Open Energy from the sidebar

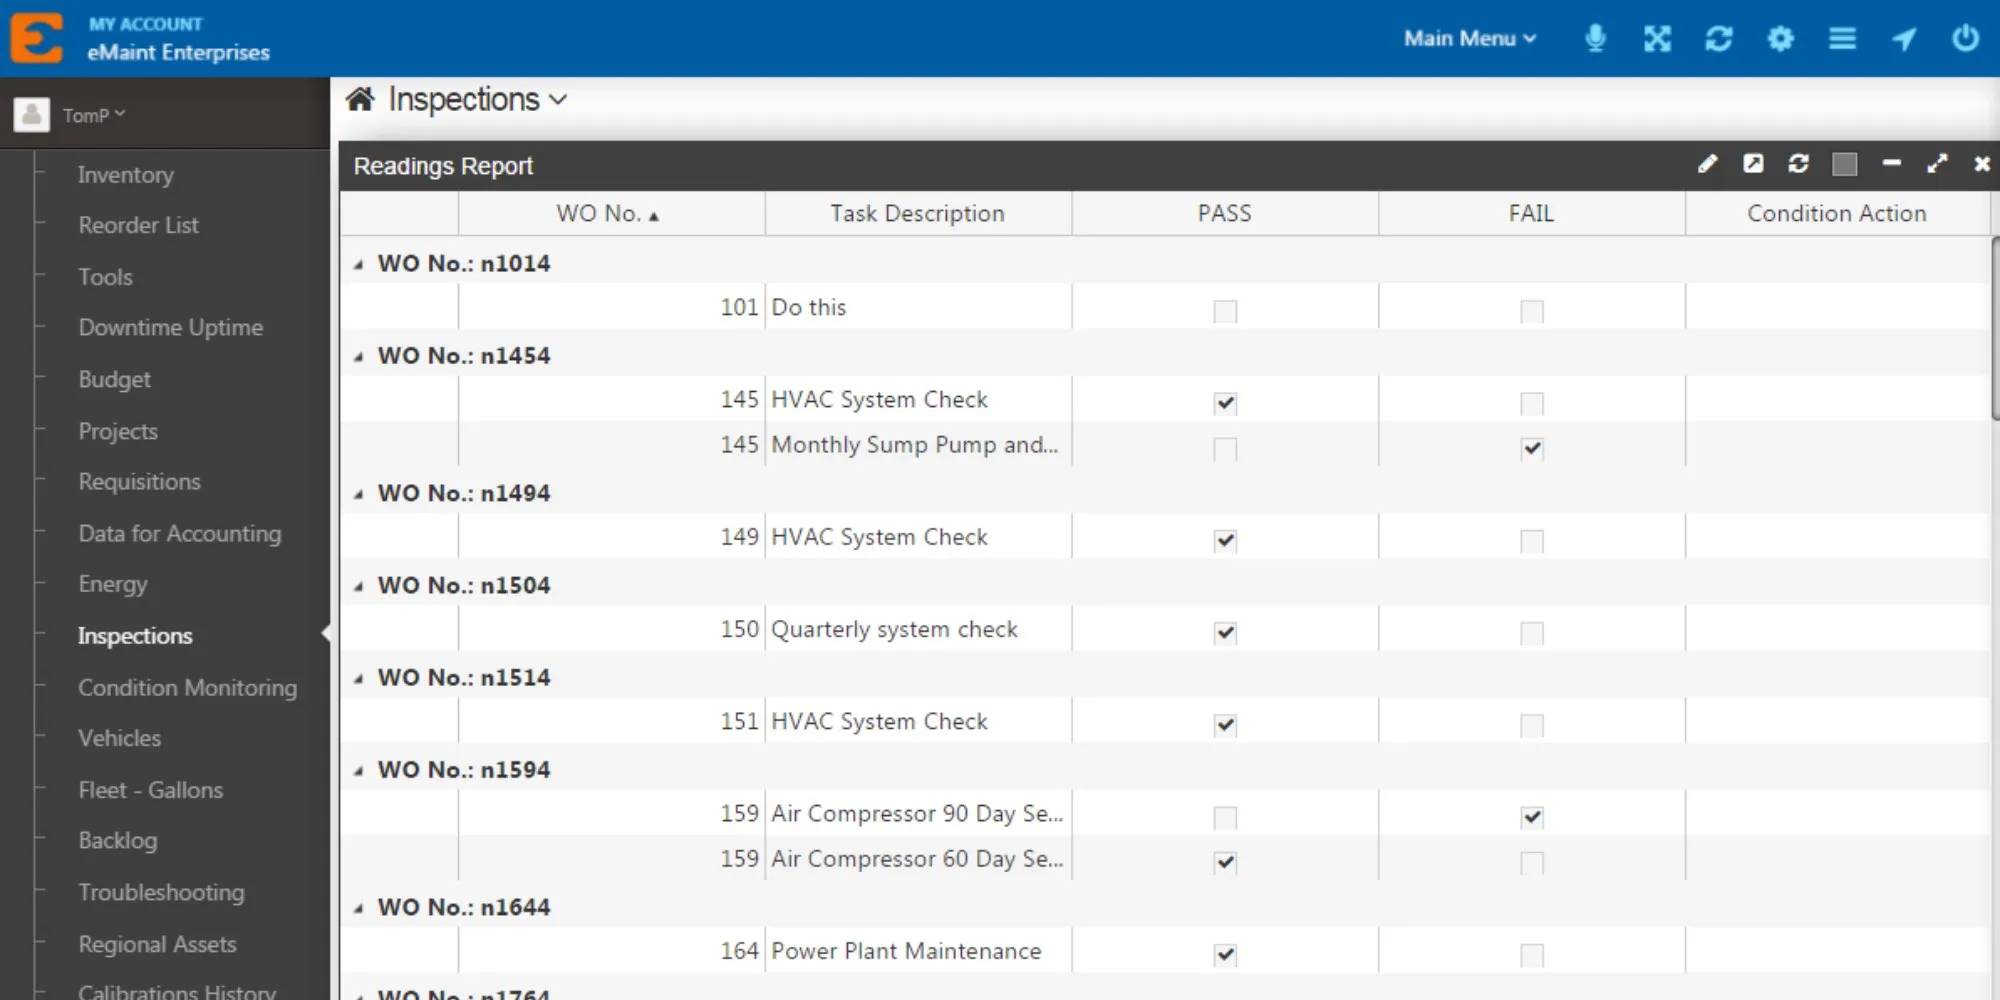coord(113,584)
